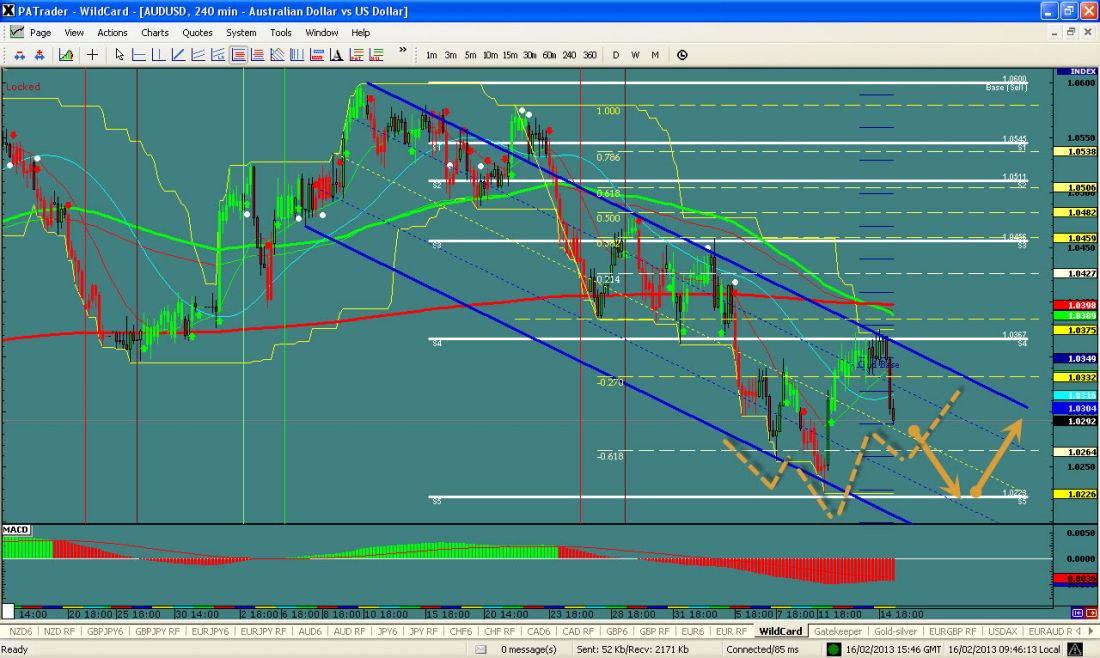This screenshot has height=658, width=1100.
Task: Open the chart indicator icon in toolbar
Action: pos(65,55)
